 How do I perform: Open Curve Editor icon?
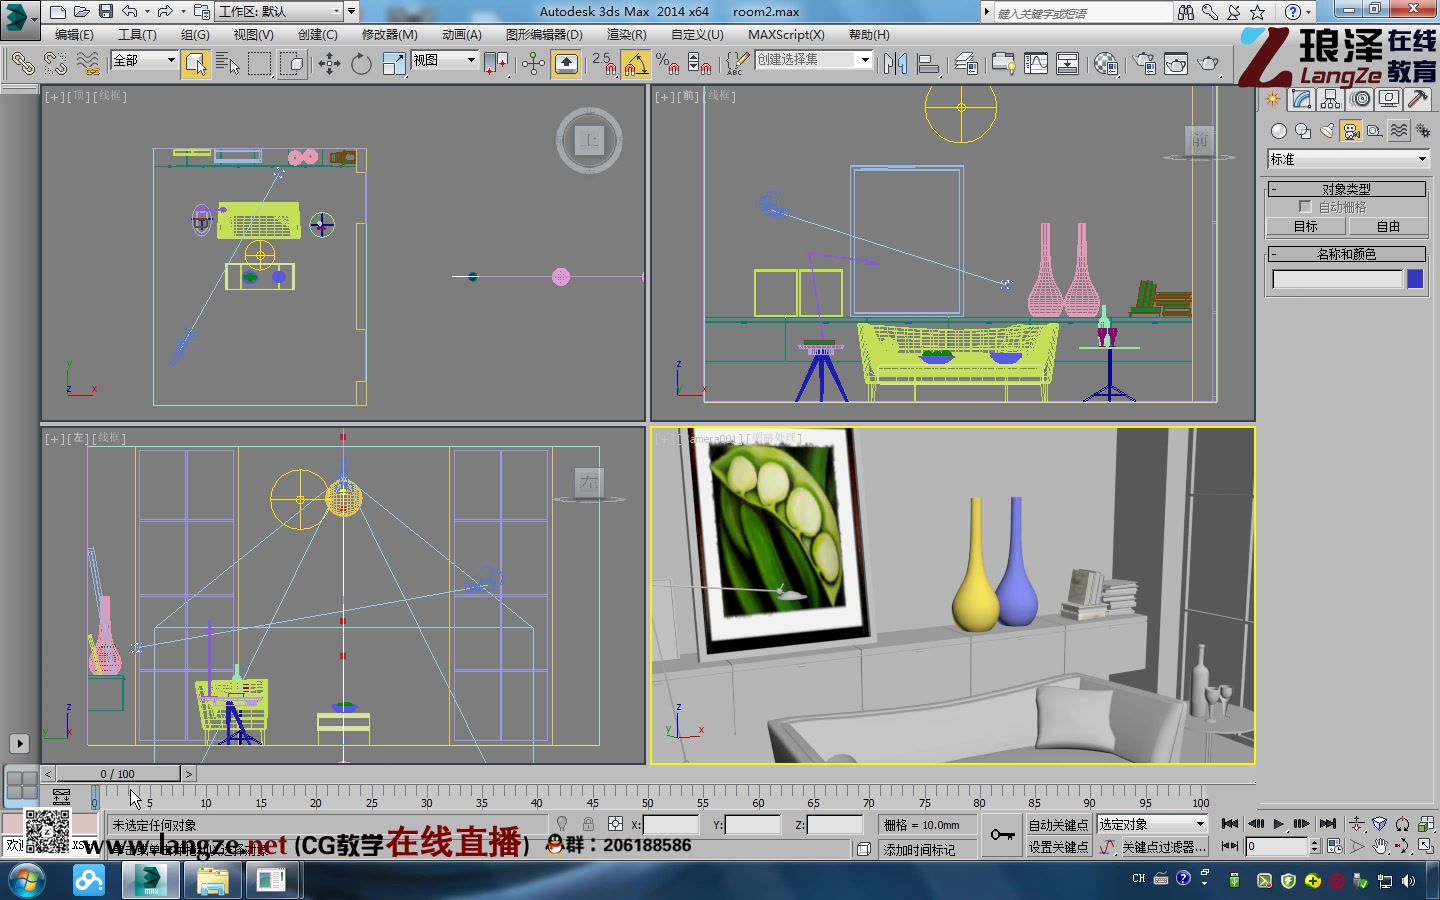(1036, 64)
